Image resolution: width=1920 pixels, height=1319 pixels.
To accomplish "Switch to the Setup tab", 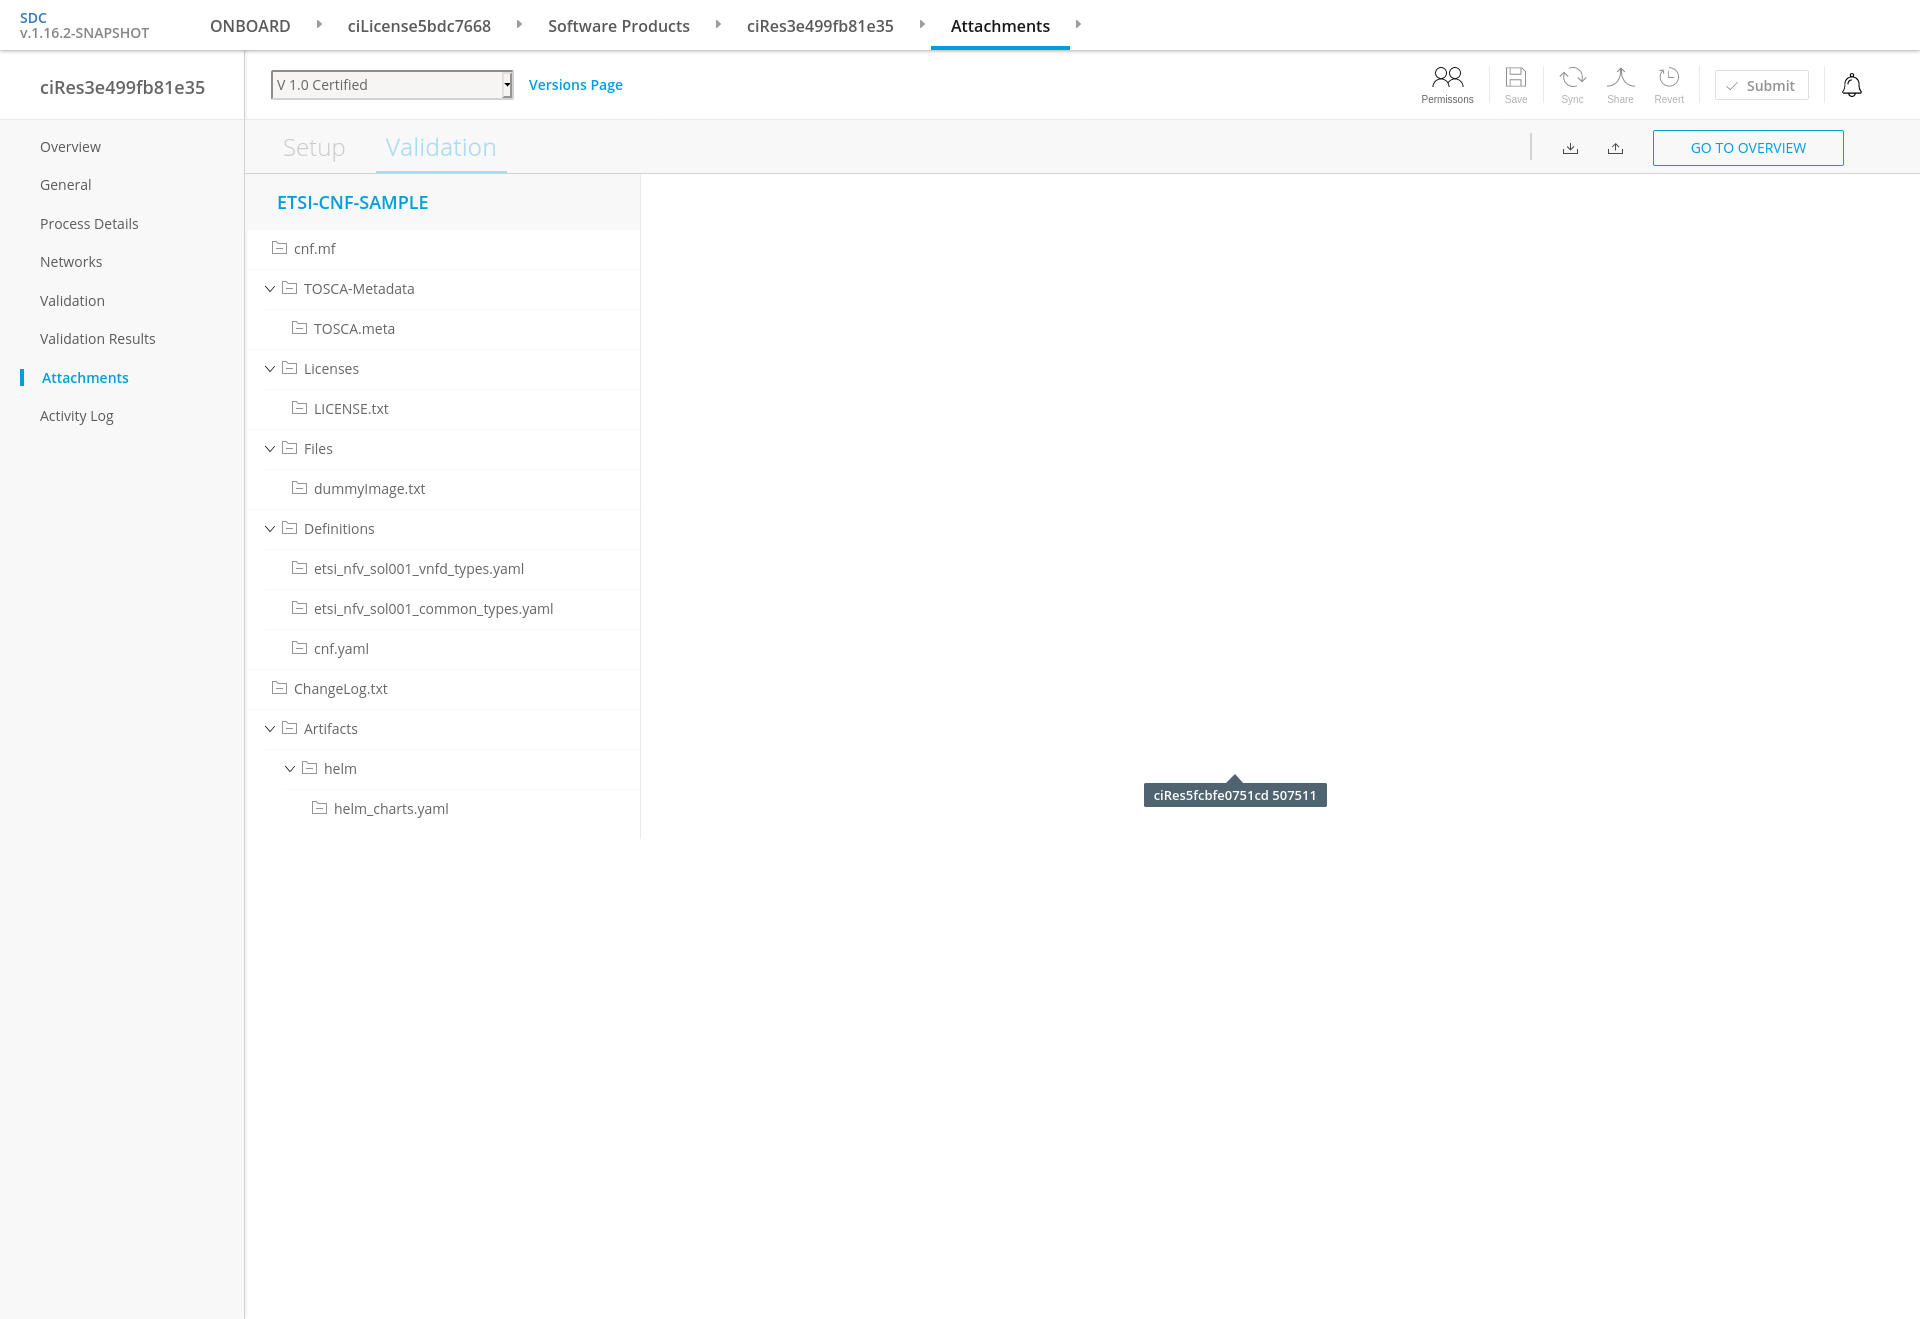I will point(314,148).
